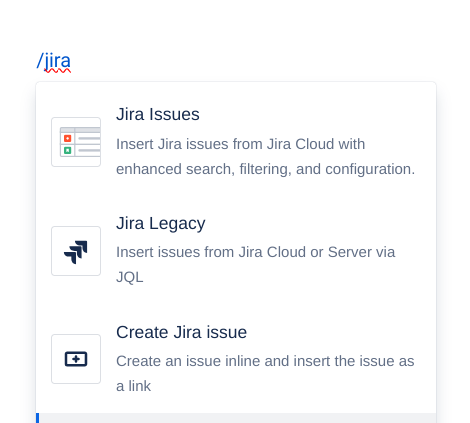470x423 pixels.
Task: Click the red issue marker in Jira Issues icon
Action: click(x=68, y=138)
